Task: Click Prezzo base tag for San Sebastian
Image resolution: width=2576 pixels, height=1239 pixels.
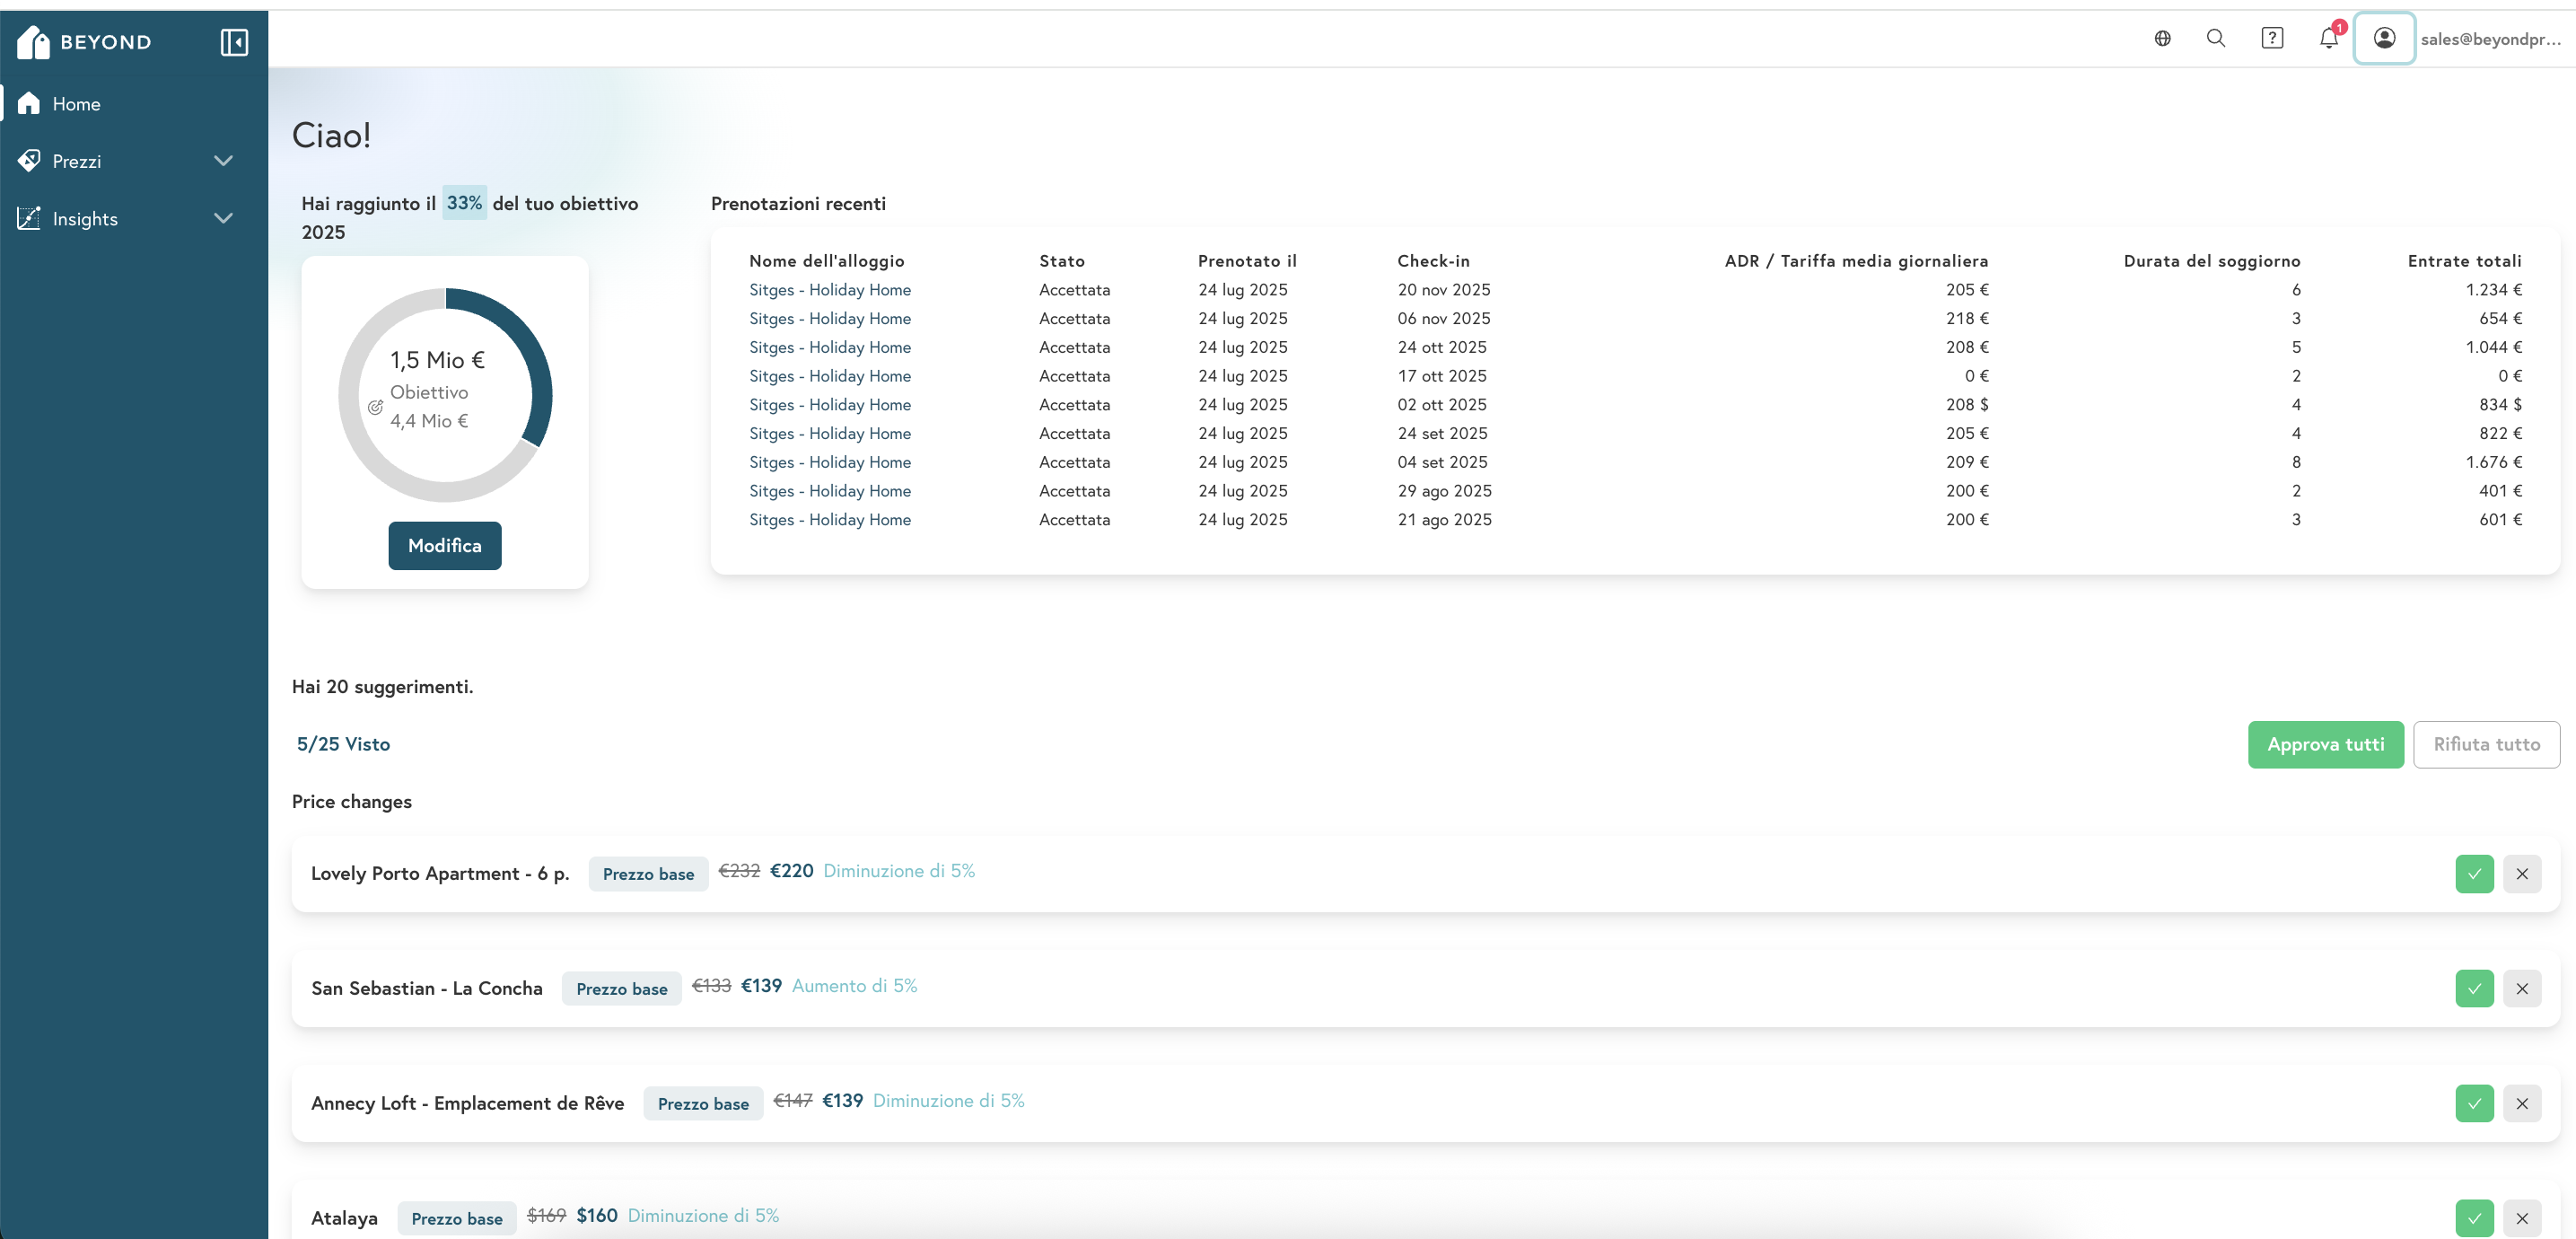Action: click(621, 988)
